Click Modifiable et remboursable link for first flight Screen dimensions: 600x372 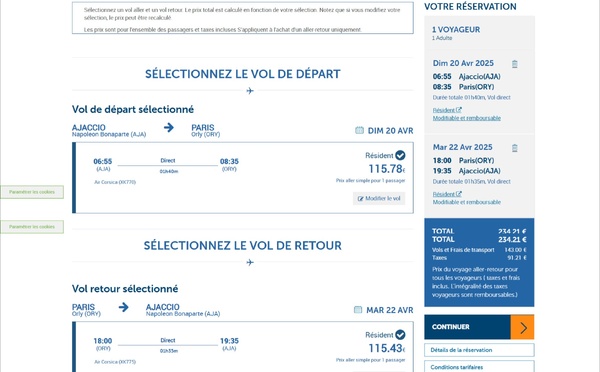(466, 118)
